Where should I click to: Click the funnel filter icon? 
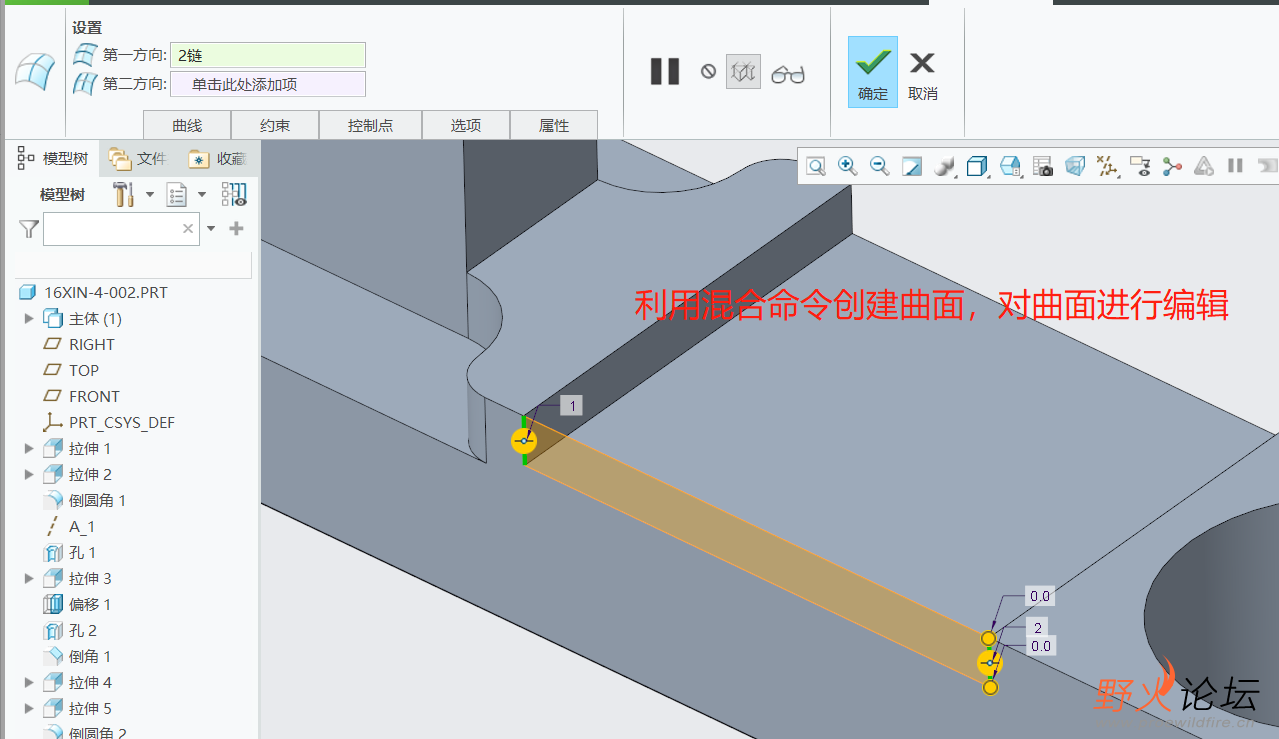pyautogui.click(x=29, y=229)
